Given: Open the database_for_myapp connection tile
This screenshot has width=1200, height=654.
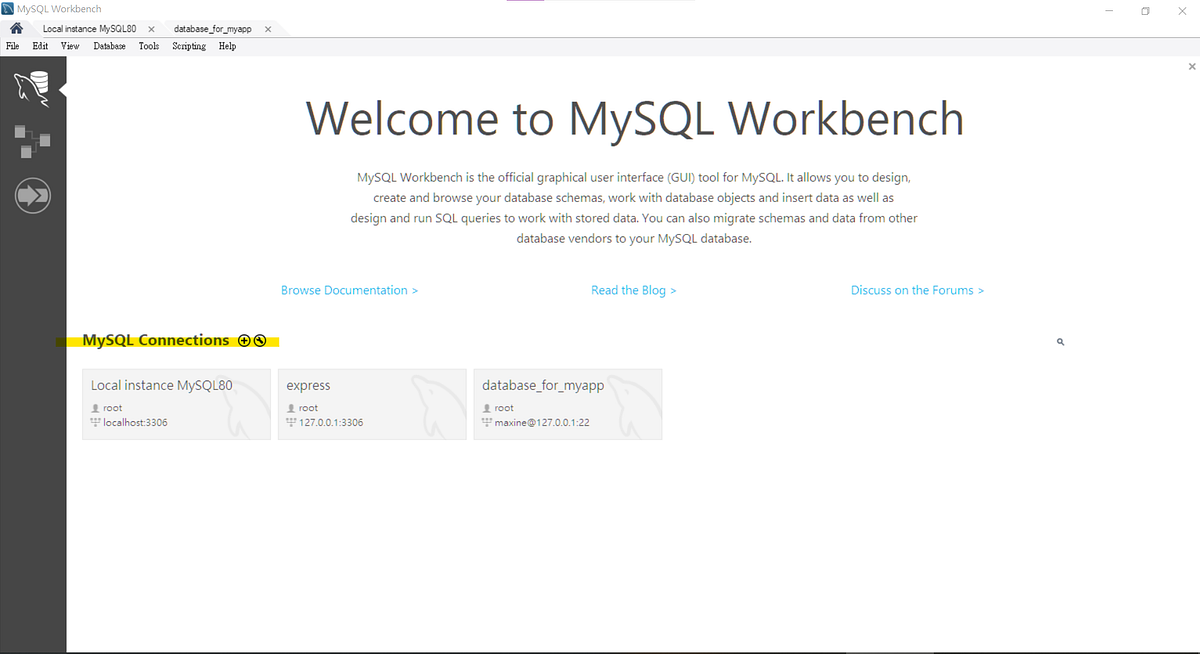Looking at the screenshot, I should coord(567,404).
